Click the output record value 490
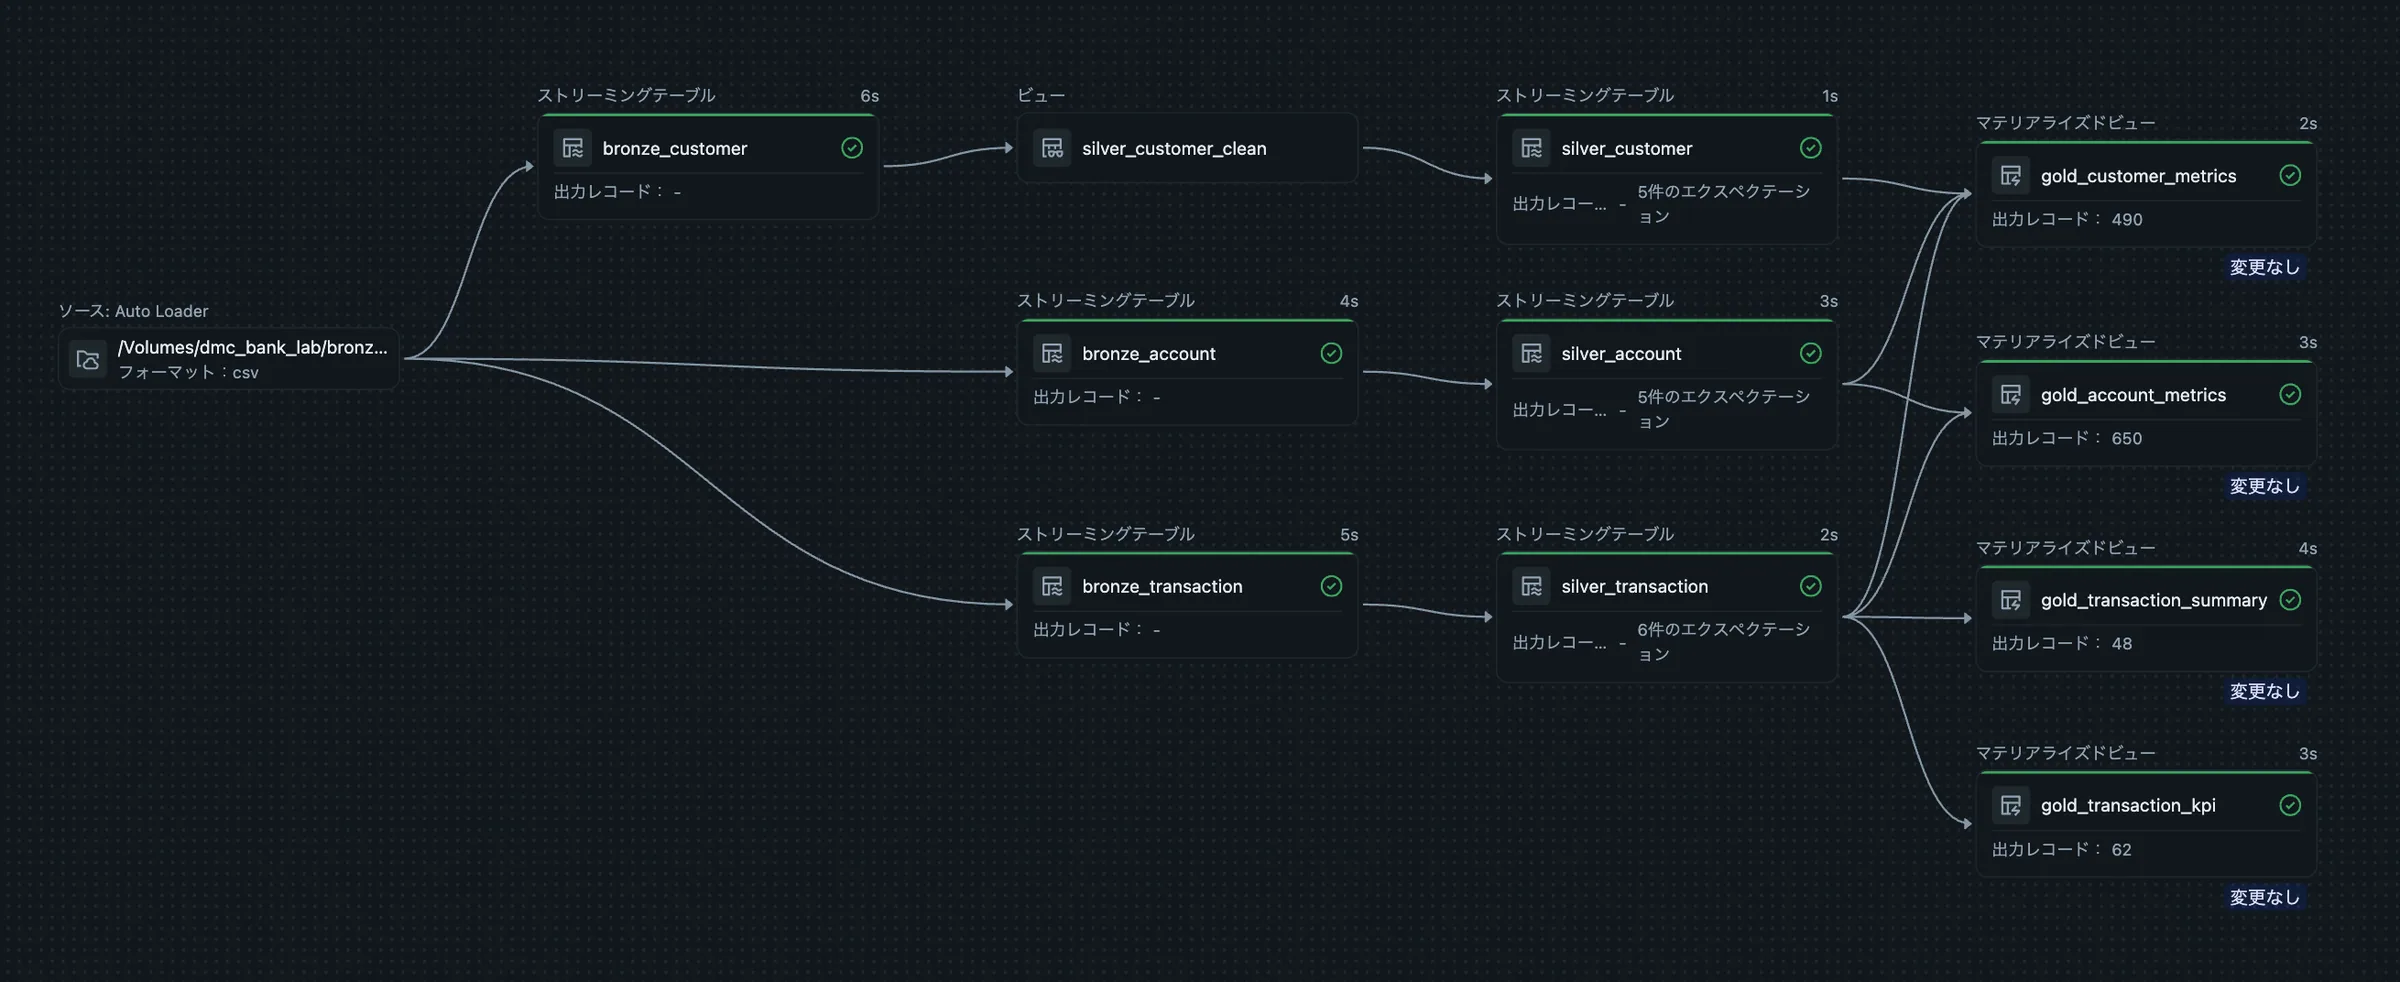 tap(2127, 219)
